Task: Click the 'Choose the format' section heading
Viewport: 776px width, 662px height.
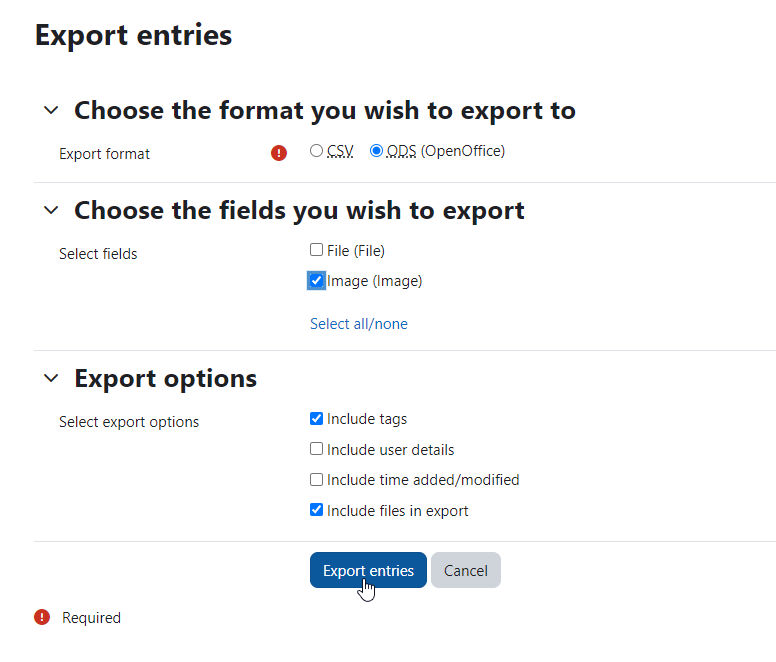Action: coord(325,110)
